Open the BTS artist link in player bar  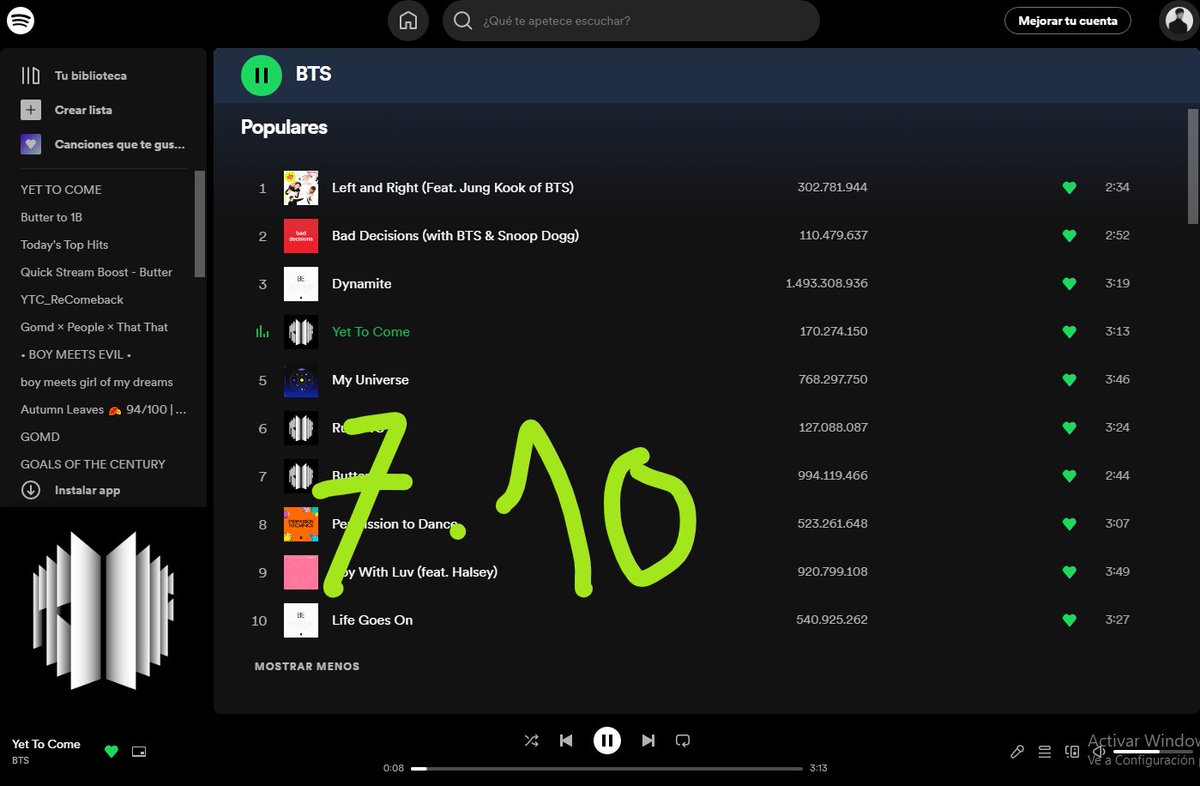tap(21, 761)
